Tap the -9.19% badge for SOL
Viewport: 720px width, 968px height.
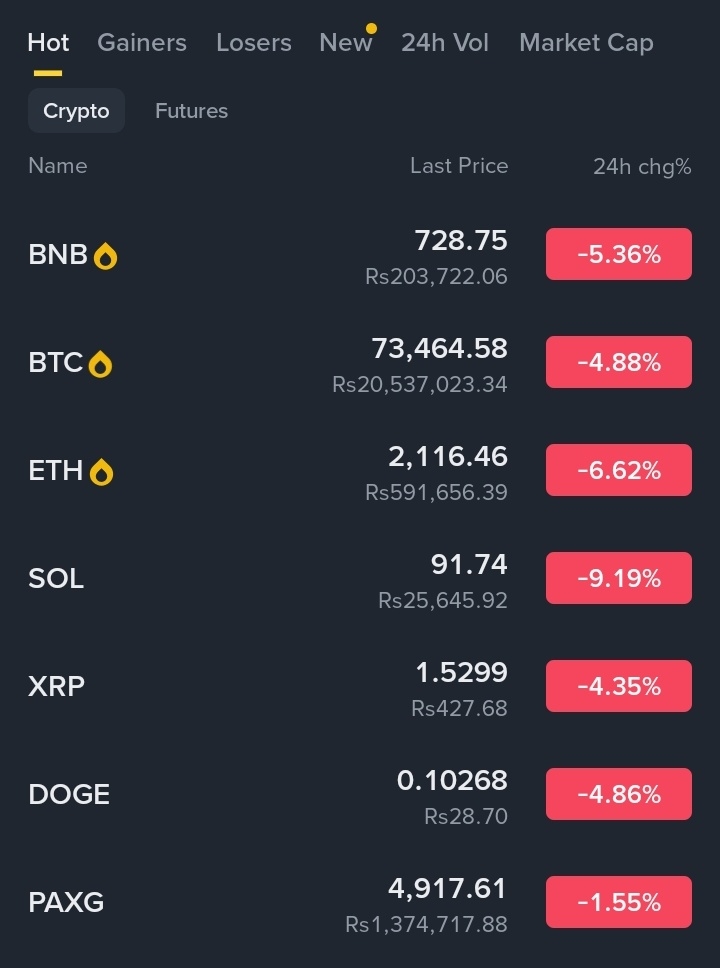click(618, 578)
